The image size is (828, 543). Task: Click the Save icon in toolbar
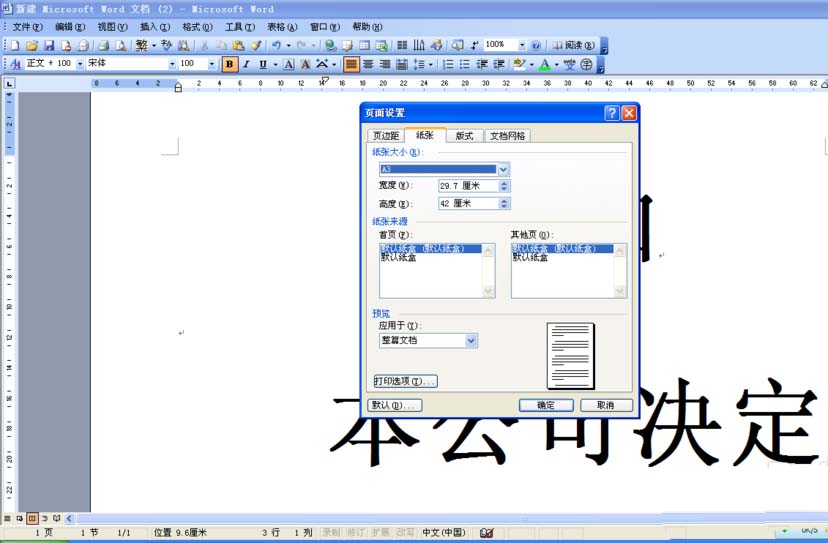49,45
